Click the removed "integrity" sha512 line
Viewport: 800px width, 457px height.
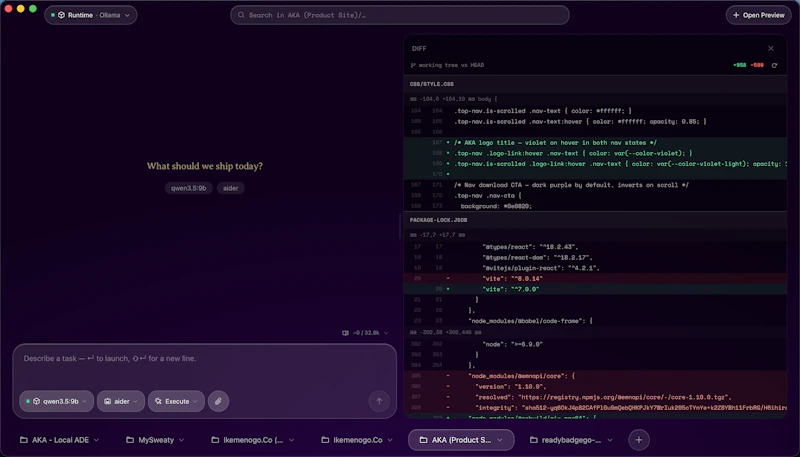pos(595,408)
